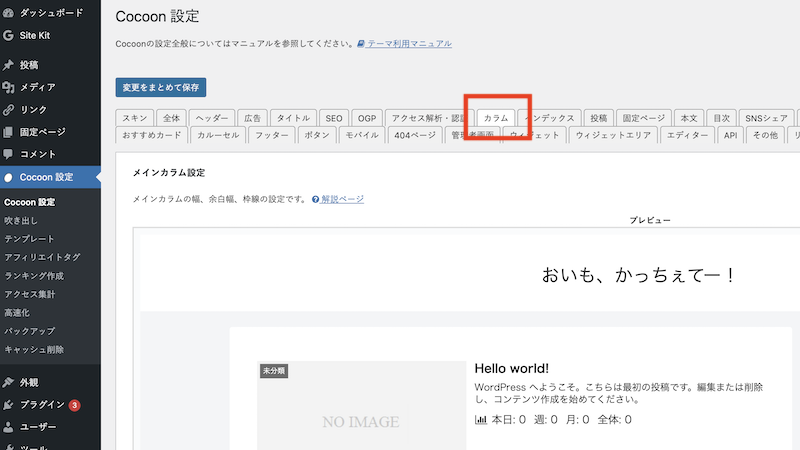Click the Comments speech bubble icon
The width and height of the screenshot is (800, 450).
coord(8,154)
